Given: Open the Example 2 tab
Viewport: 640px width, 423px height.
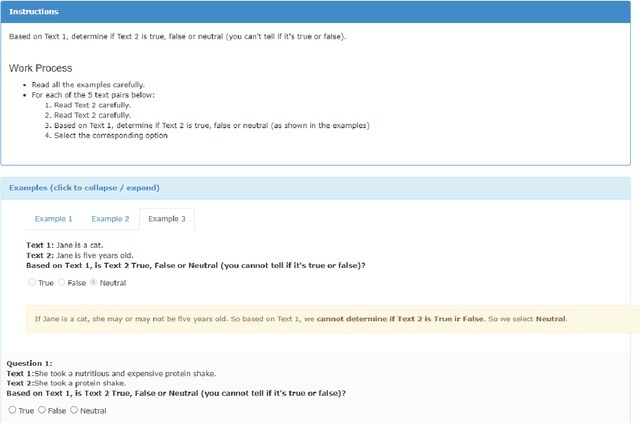Looking at the screenshot, I should 110,219.
